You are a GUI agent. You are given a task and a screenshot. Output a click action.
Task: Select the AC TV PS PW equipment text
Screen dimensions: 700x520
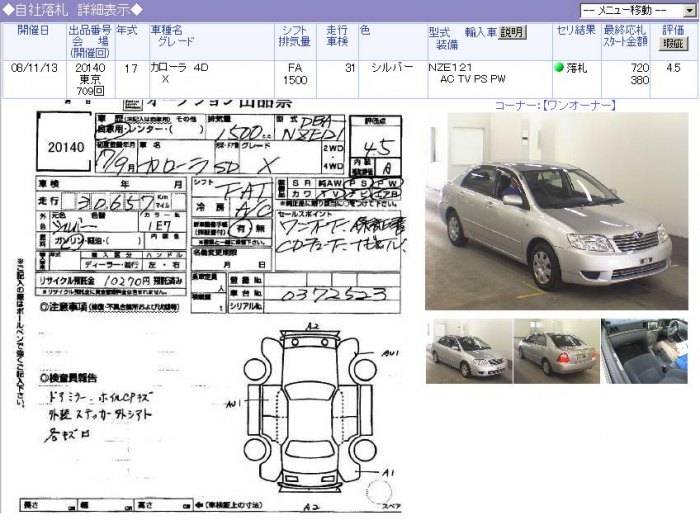[x=473, y=79]
